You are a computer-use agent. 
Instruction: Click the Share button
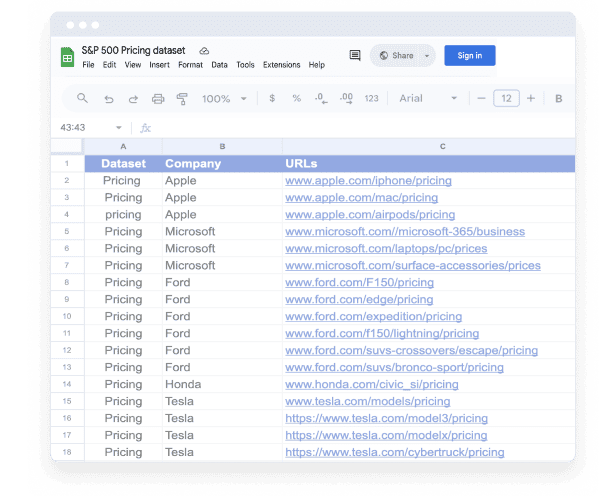click(x=397, y=56)
